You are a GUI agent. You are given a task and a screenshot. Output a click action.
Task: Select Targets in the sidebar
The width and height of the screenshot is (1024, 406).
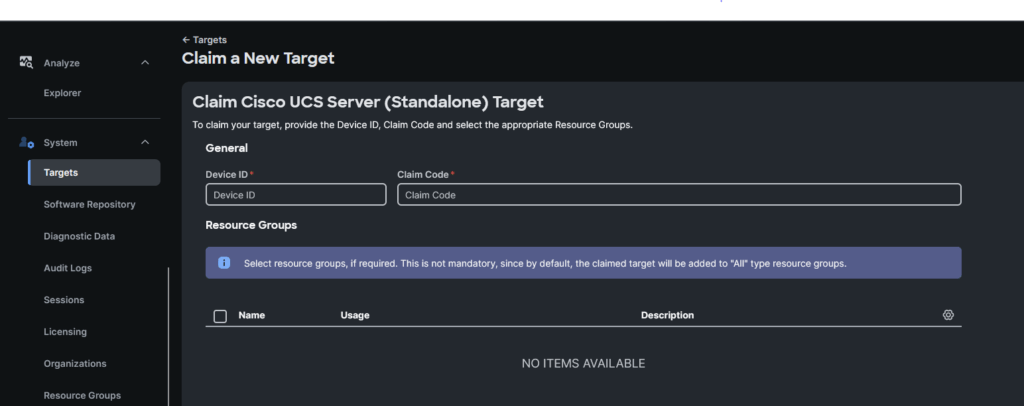point(94,172)
